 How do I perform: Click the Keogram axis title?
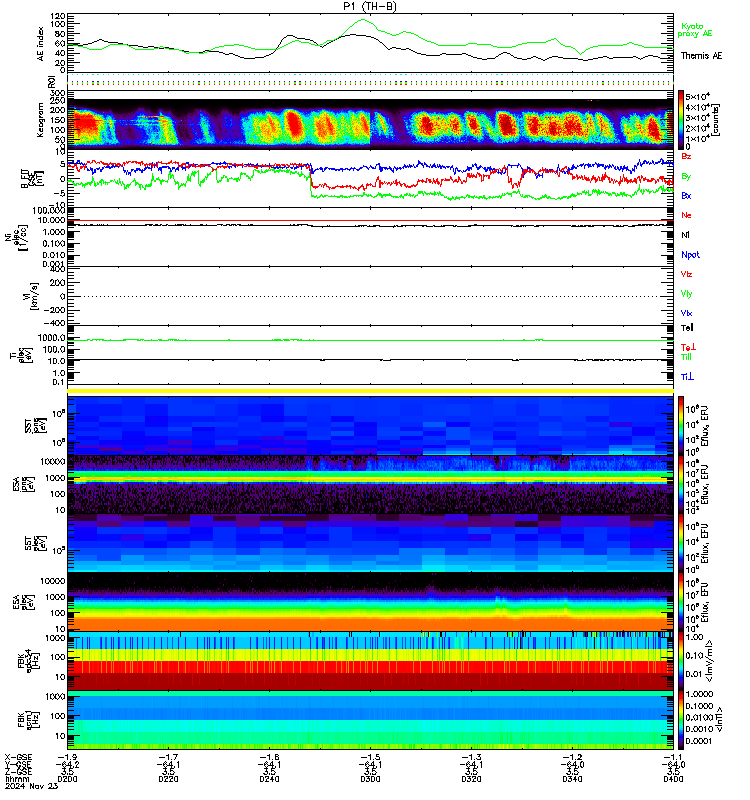[x=40, y=120]
